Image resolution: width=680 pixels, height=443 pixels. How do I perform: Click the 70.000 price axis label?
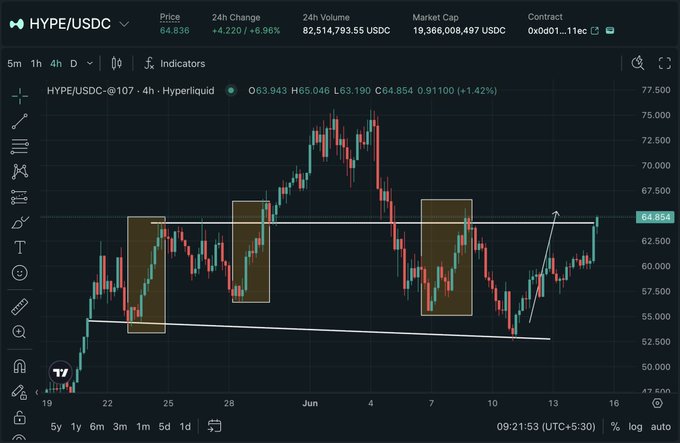[656, 166]
